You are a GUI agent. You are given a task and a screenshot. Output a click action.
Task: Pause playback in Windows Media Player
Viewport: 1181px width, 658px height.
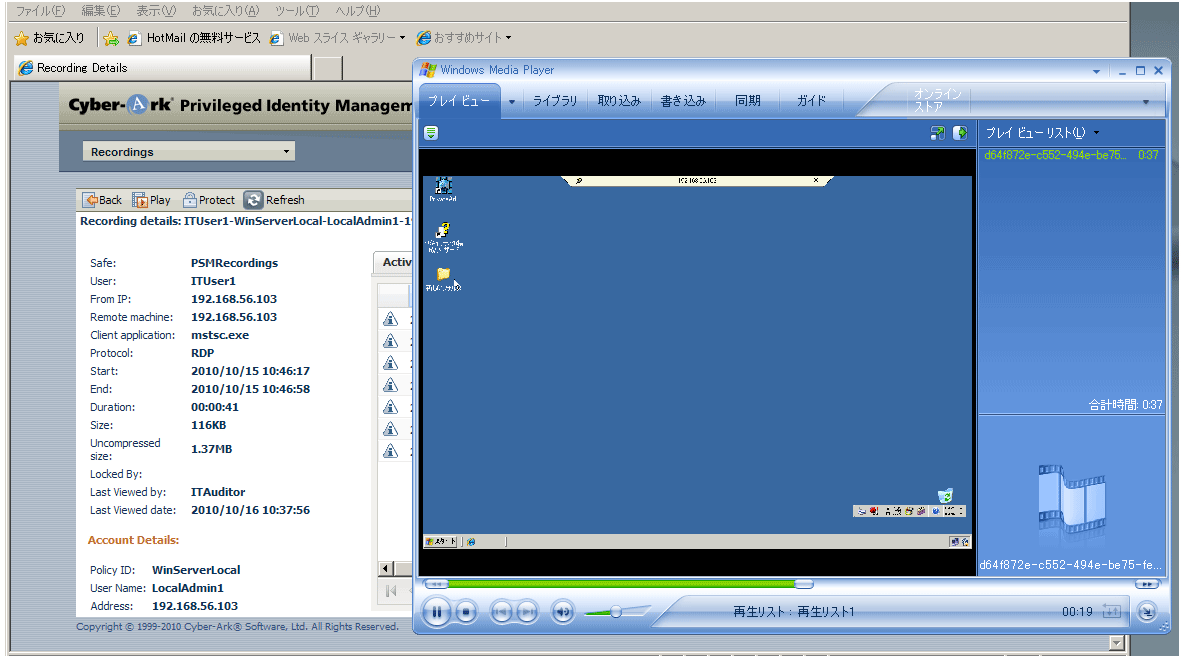(x=436, y=612)
